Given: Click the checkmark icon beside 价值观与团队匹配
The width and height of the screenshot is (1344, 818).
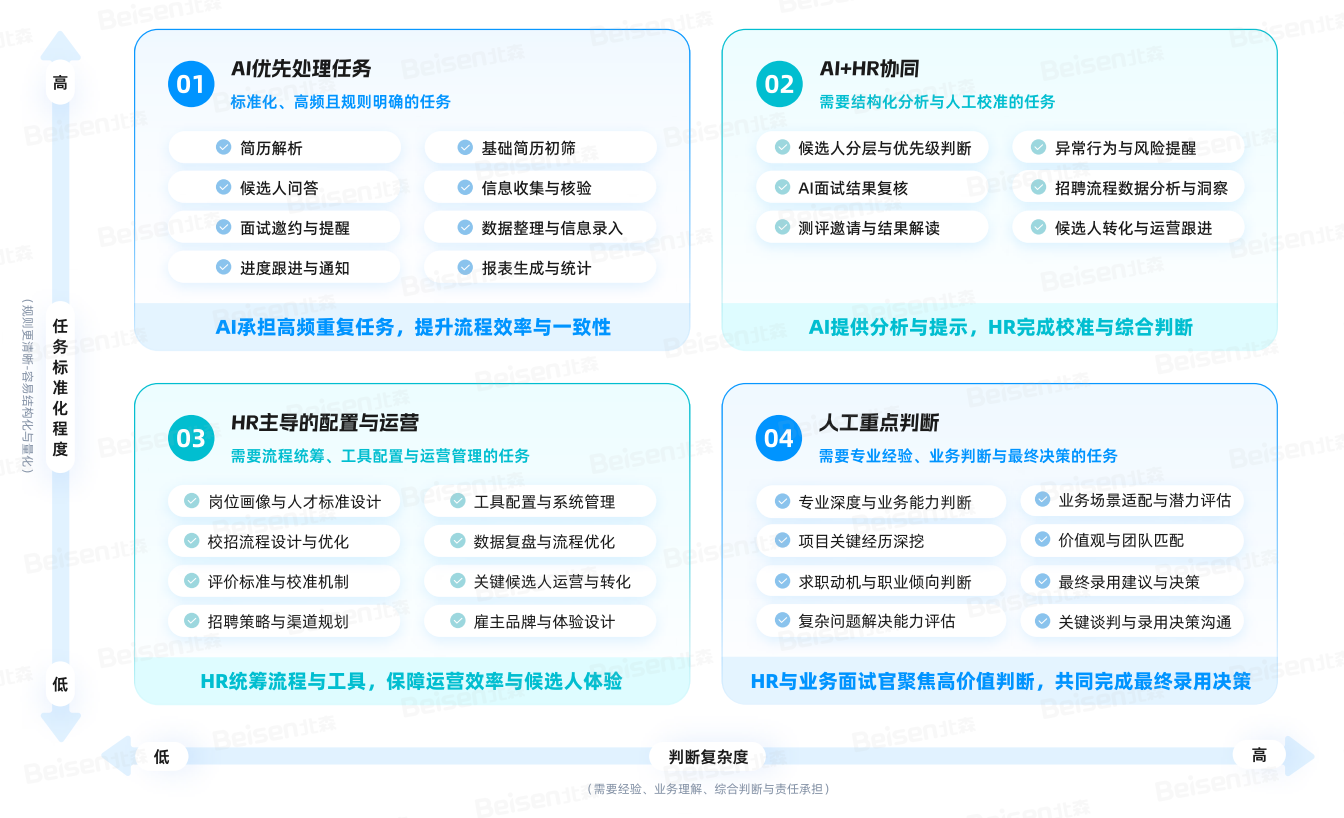Looking at the screenshot, I should (1042, 540).
